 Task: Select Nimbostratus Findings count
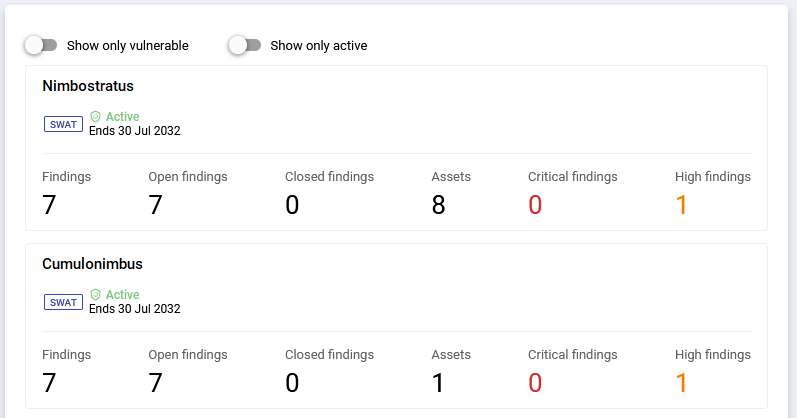pos(49,205)
